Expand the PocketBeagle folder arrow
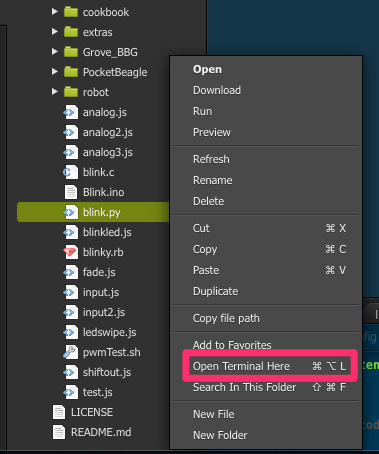The width and height of the screenshot is (379, 454). point(55,72)
